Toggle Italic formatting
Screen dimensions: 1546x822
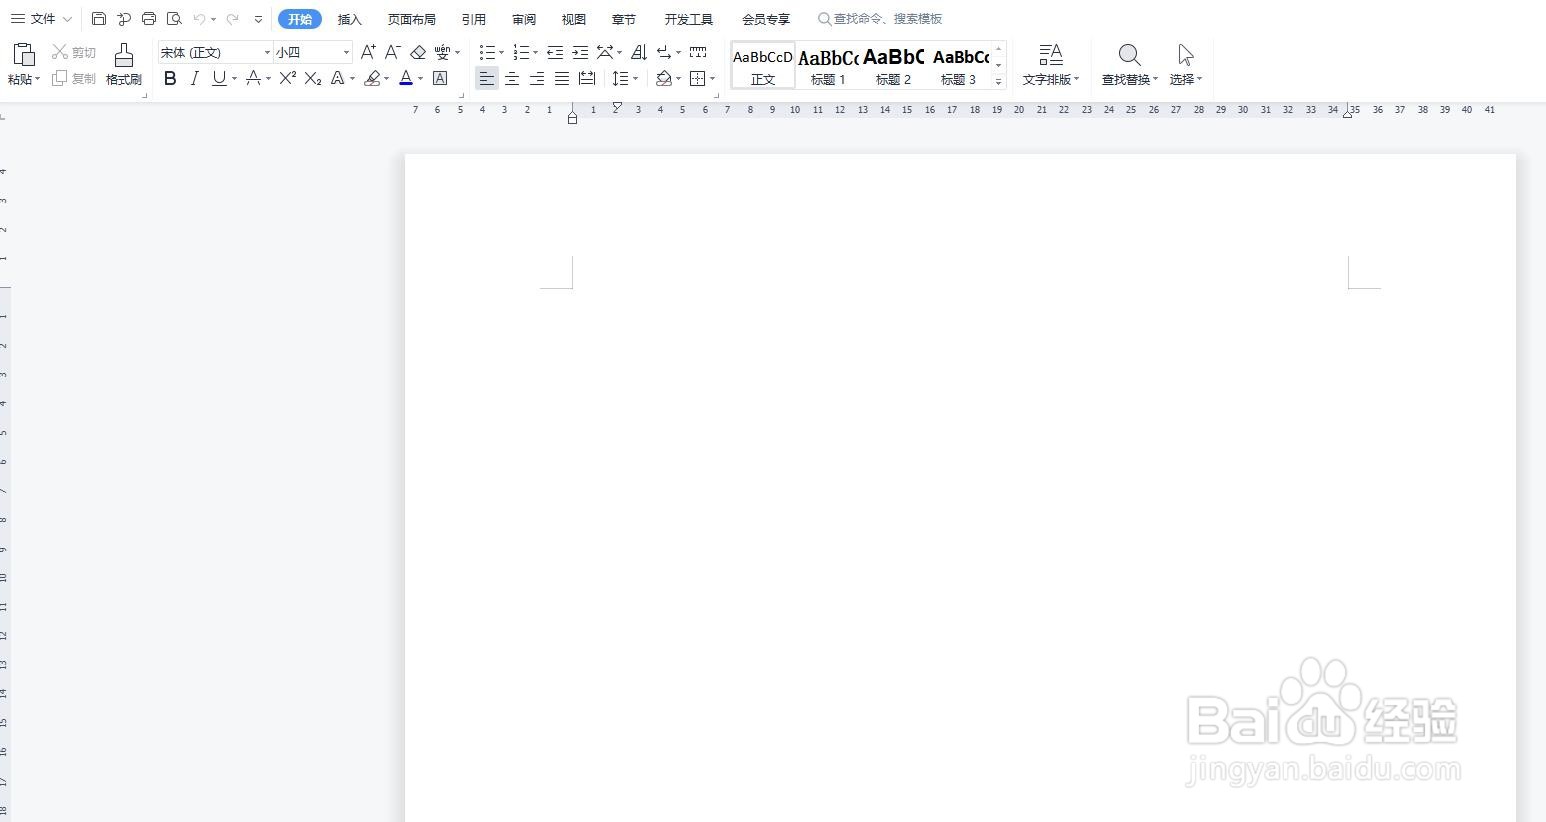pyautogui.click(x=194, y=78)
